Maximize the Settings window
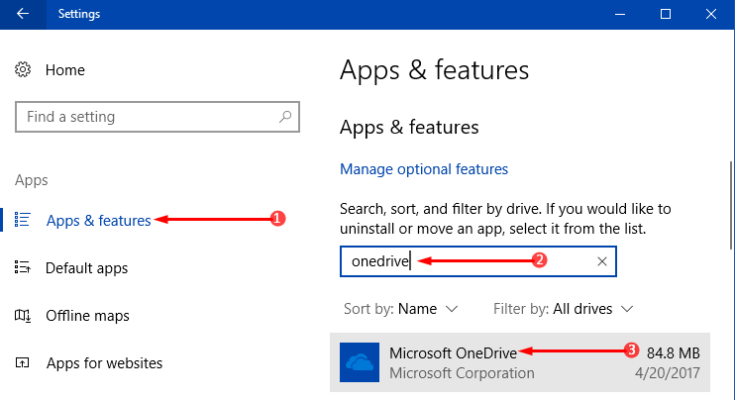The width and height of the screenshot is (735, 400). 666,14
